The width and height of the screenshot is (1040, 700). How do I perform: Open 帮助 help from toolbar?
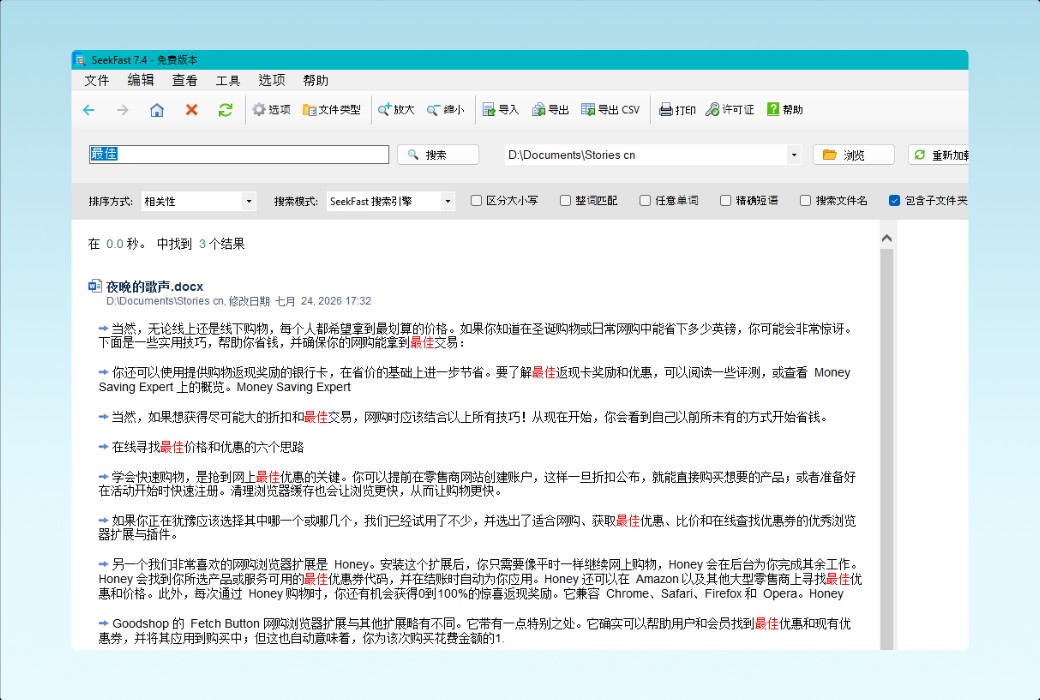(785, 110)
